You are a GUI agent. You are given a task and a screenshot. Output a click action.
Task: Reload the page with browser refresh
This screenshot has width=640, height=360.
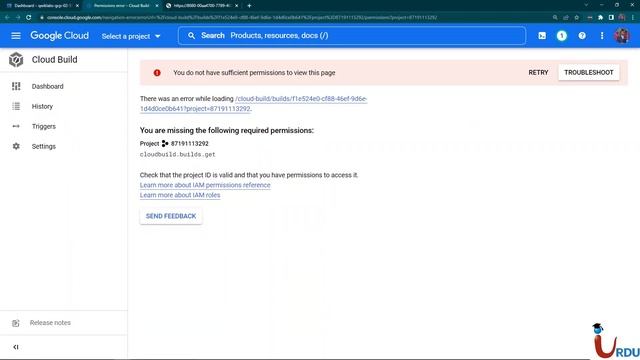click(29, 18)
